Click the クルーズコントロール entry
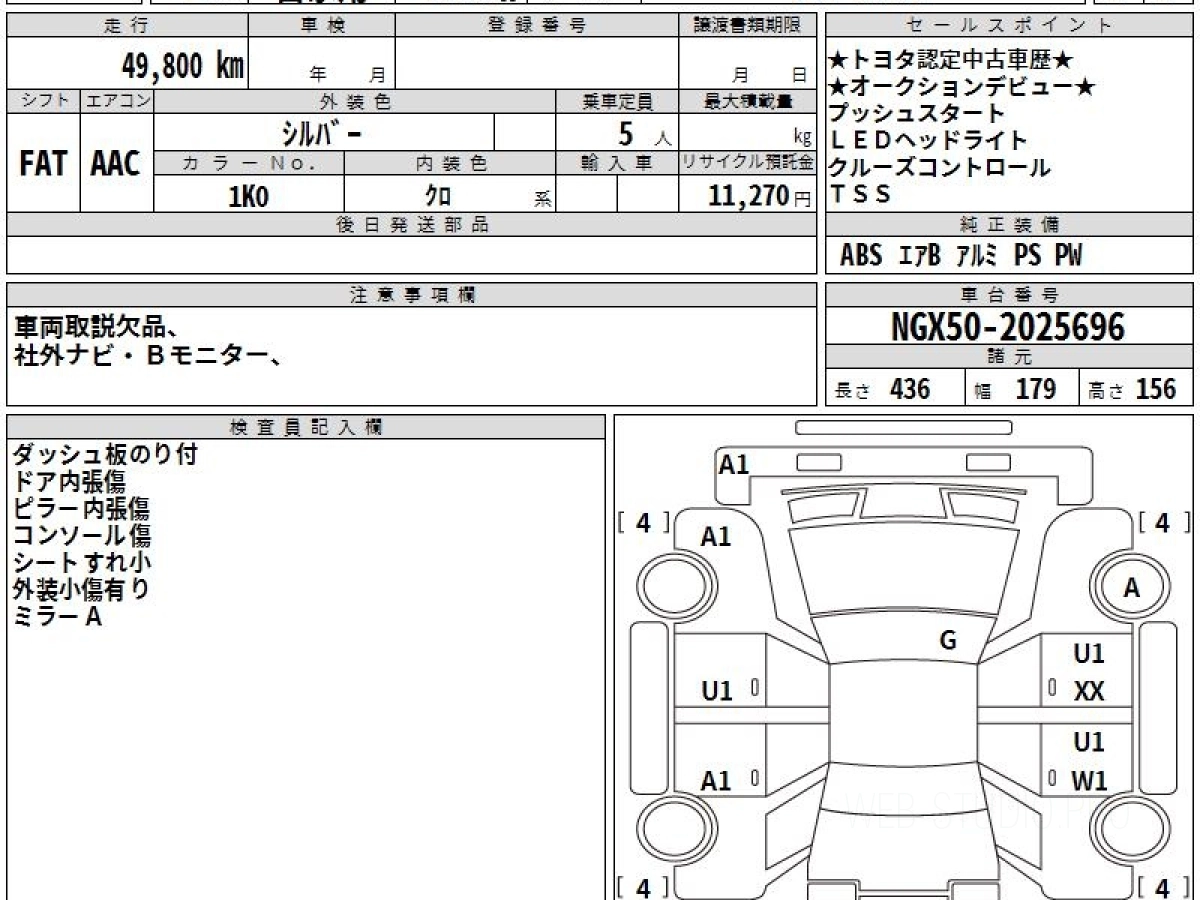This screenshot has width=1200, height=900. coord(940,167)
